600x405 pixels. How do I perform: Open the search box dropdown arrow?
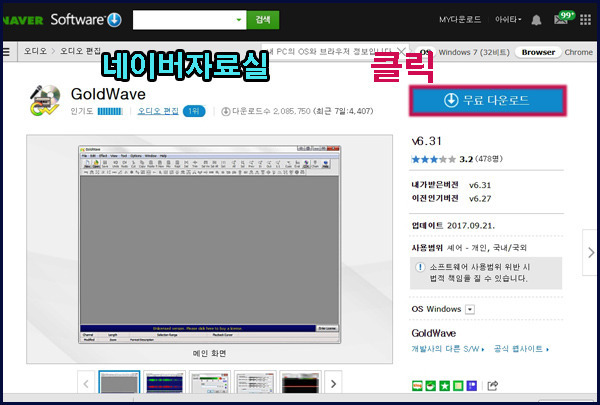pos(239,20)
